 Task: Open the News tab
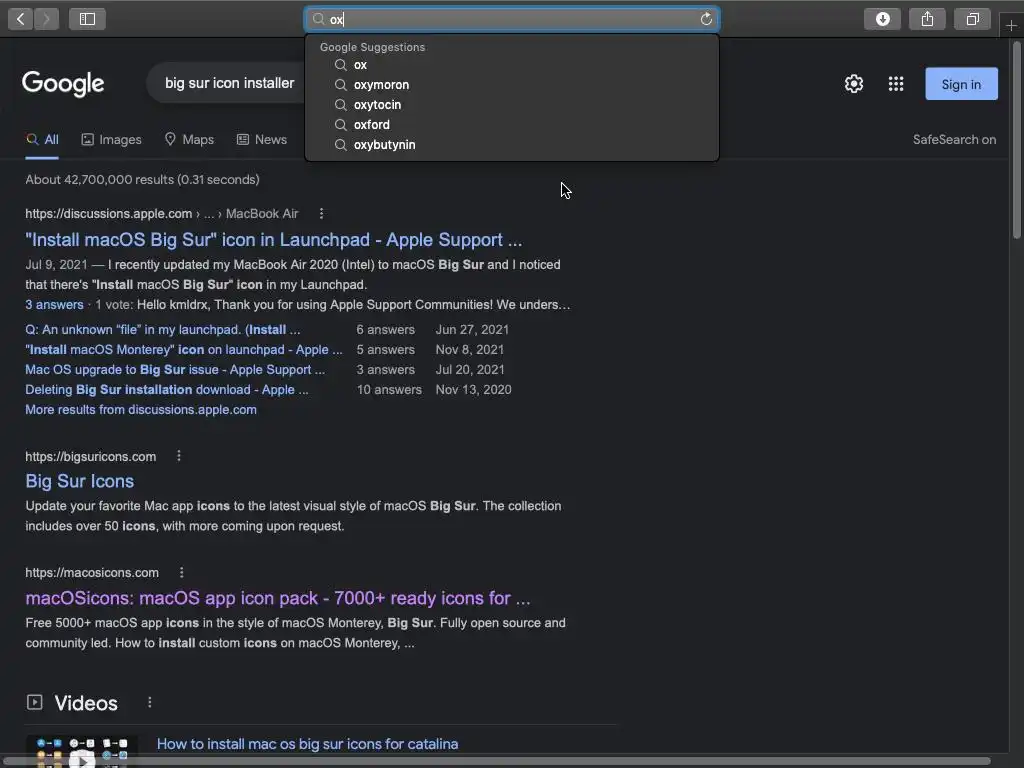pos(261,140)
